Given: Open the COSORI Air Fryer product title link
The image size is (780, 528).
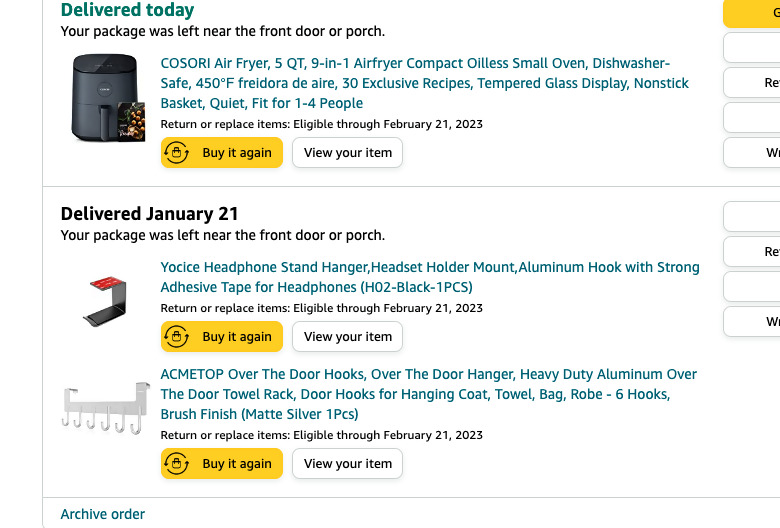Looking at the screenshot, I should [x=425, y=83].
